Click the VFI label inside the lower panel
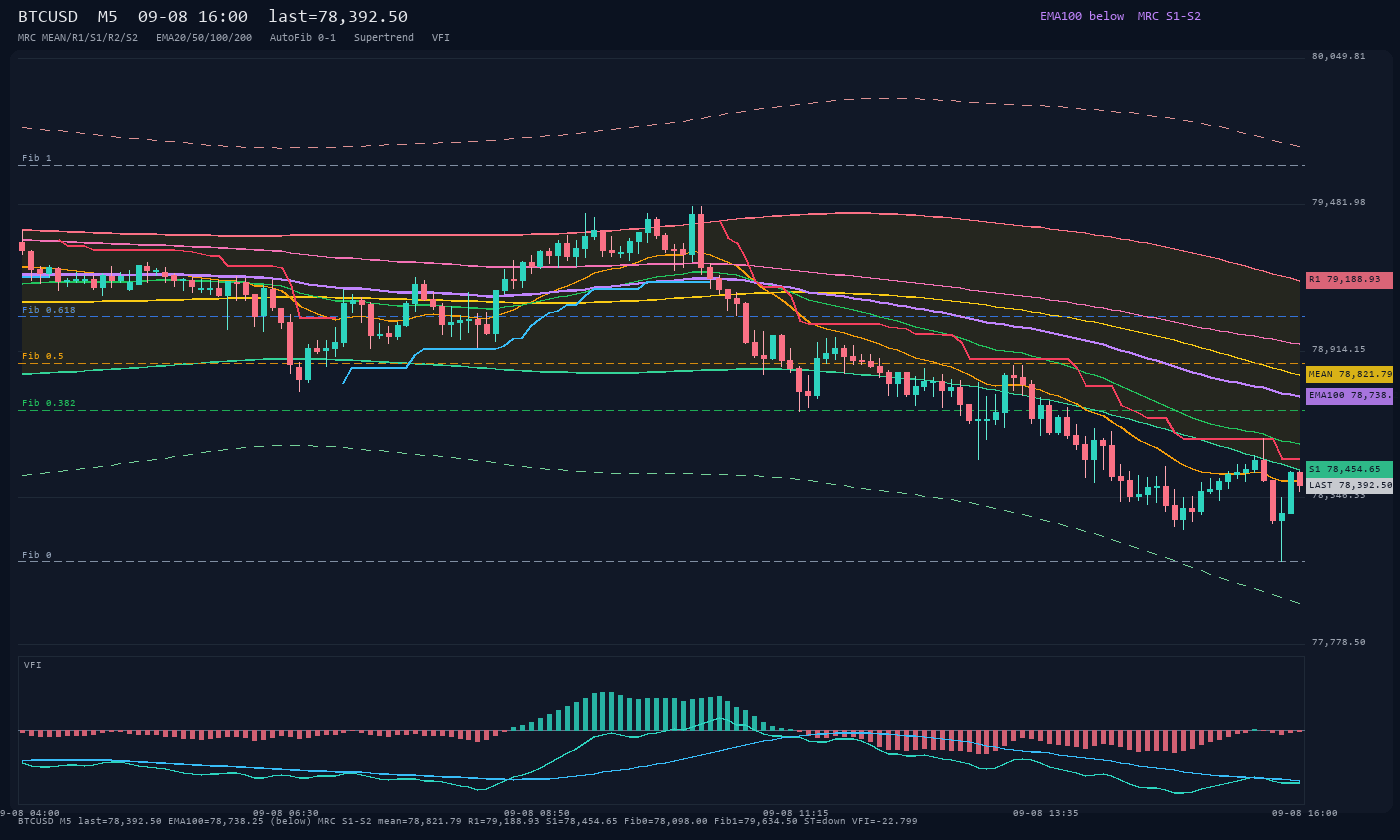This screenshot has height=840, width=1400. 33,665
